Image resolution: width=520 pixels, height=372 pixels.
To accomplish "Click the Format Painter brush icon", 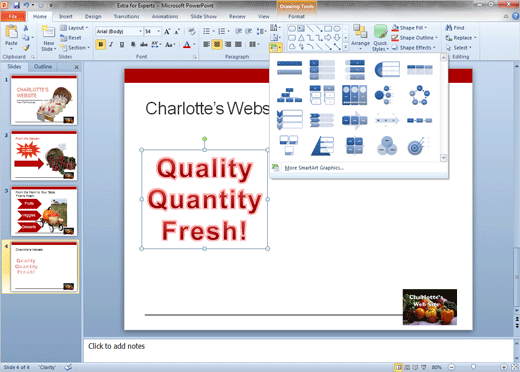I will click(26, 48).
